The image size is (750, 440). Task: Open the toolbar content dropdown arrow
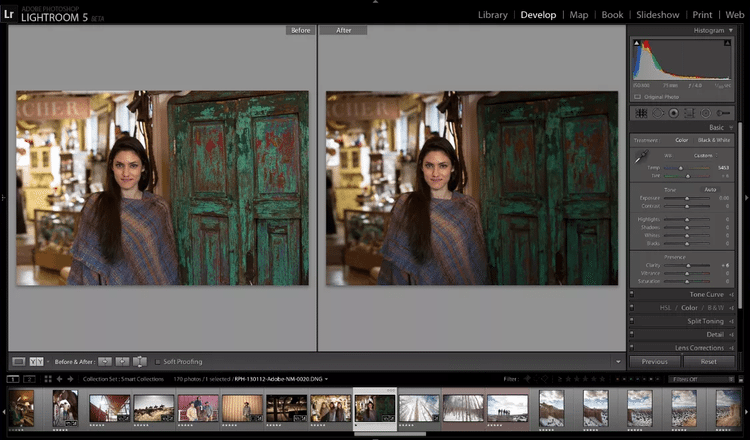point(618,362)
